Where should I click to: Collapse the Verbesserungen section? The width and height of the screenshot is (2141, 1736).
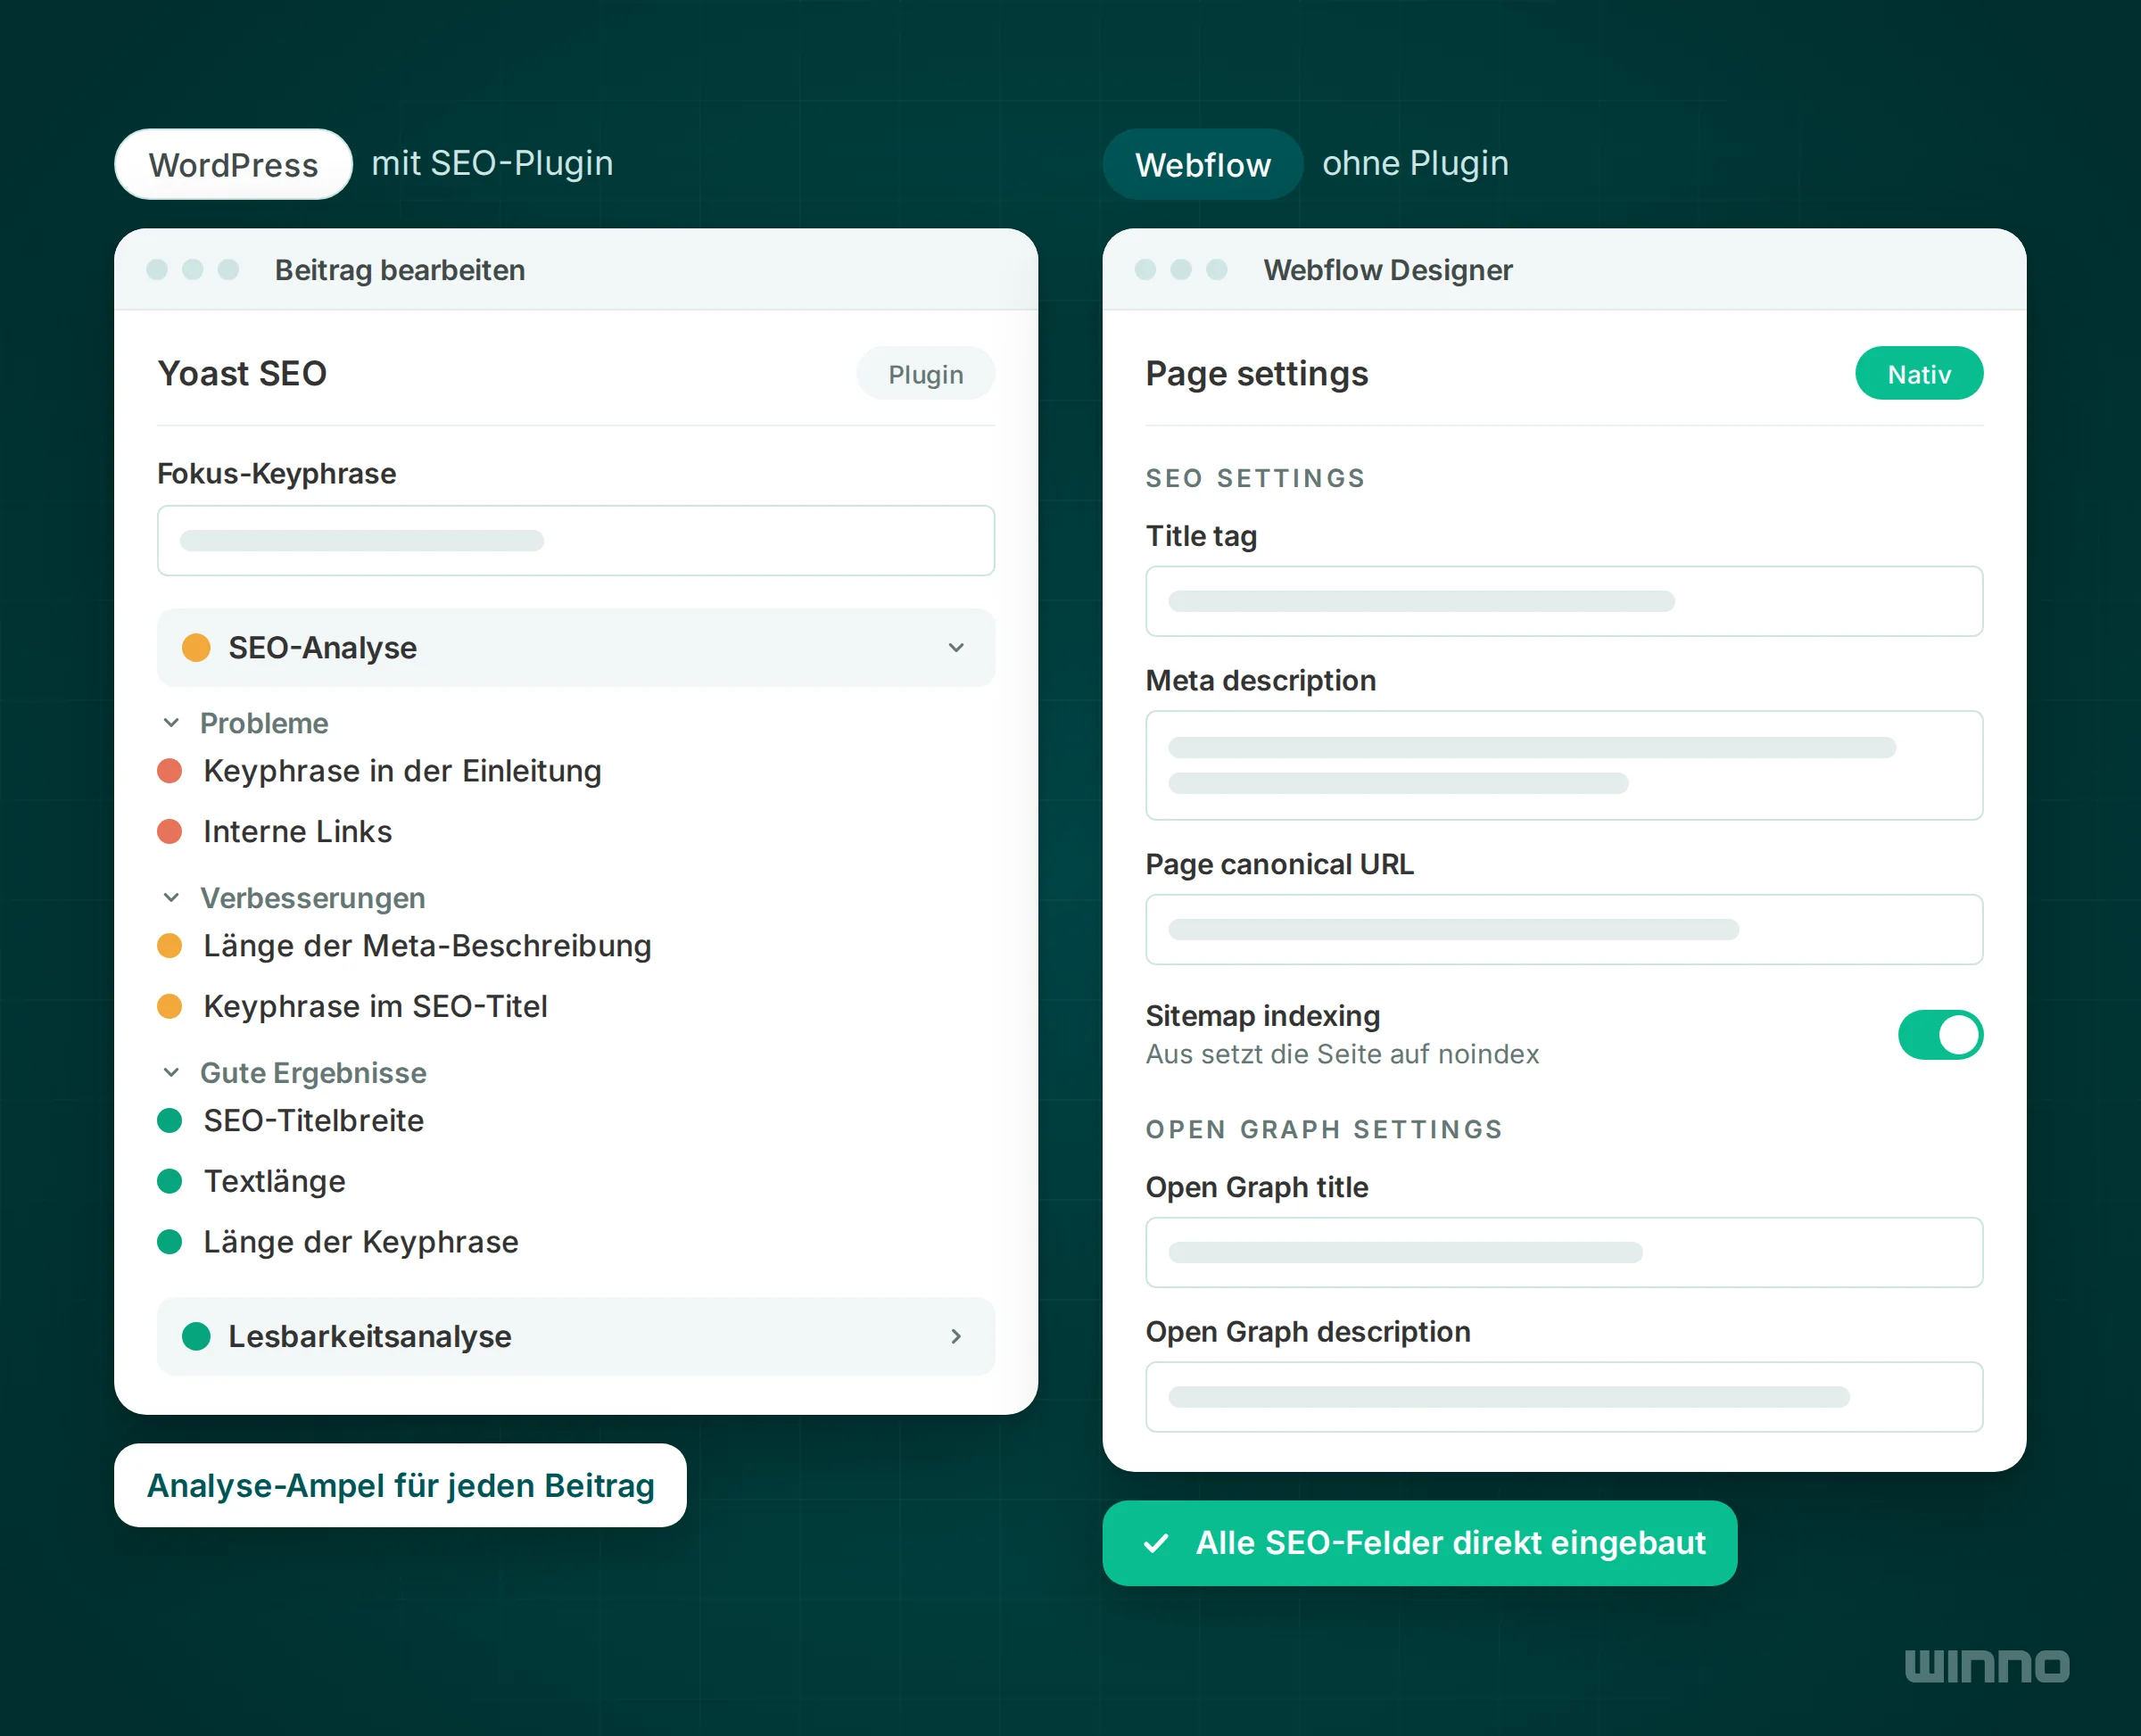click(x=171, y=898)
